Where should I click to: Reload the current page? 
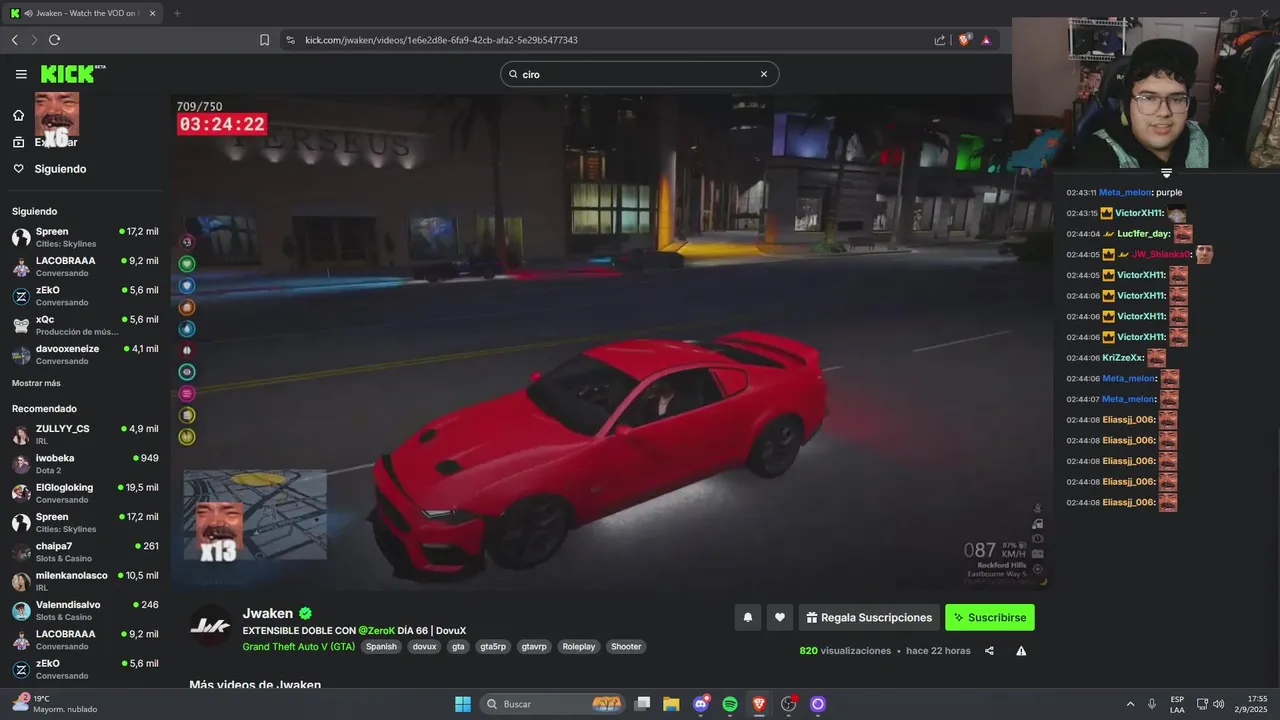(x=54, y=40)
